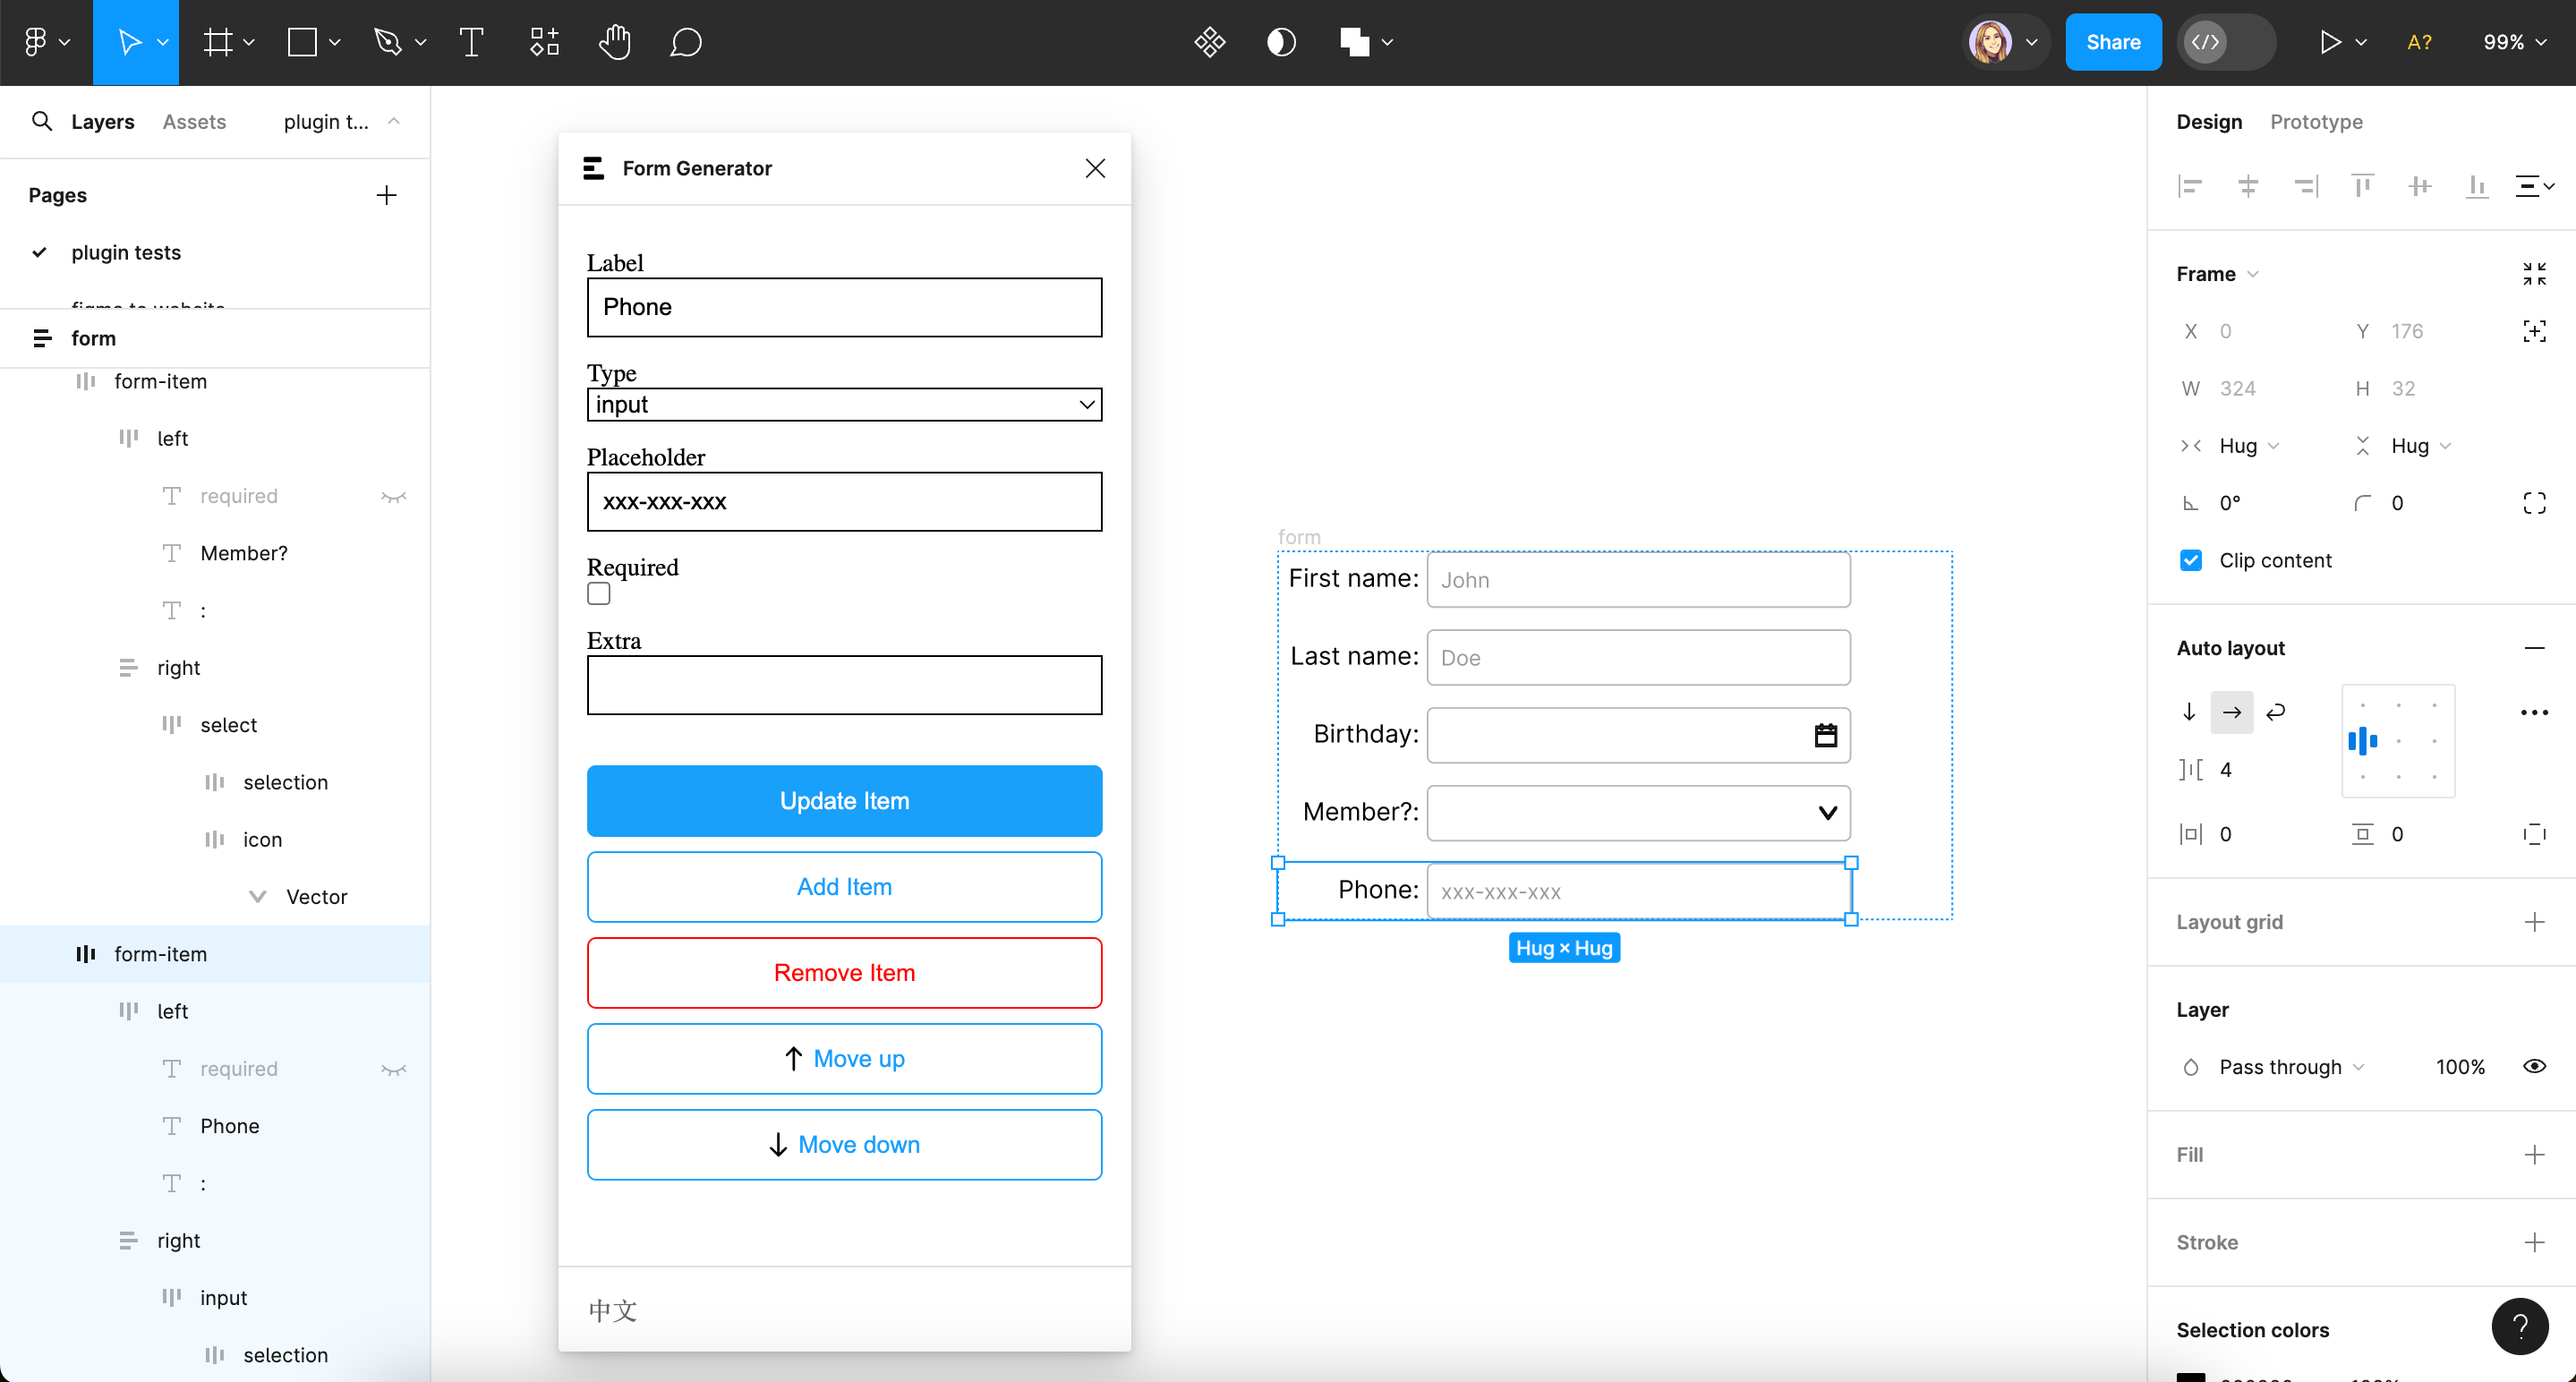This screenshot has width=2576, height=1382.
Task: Check the Required checkbox
Action: pyautogui.click(x=599, y=594)
